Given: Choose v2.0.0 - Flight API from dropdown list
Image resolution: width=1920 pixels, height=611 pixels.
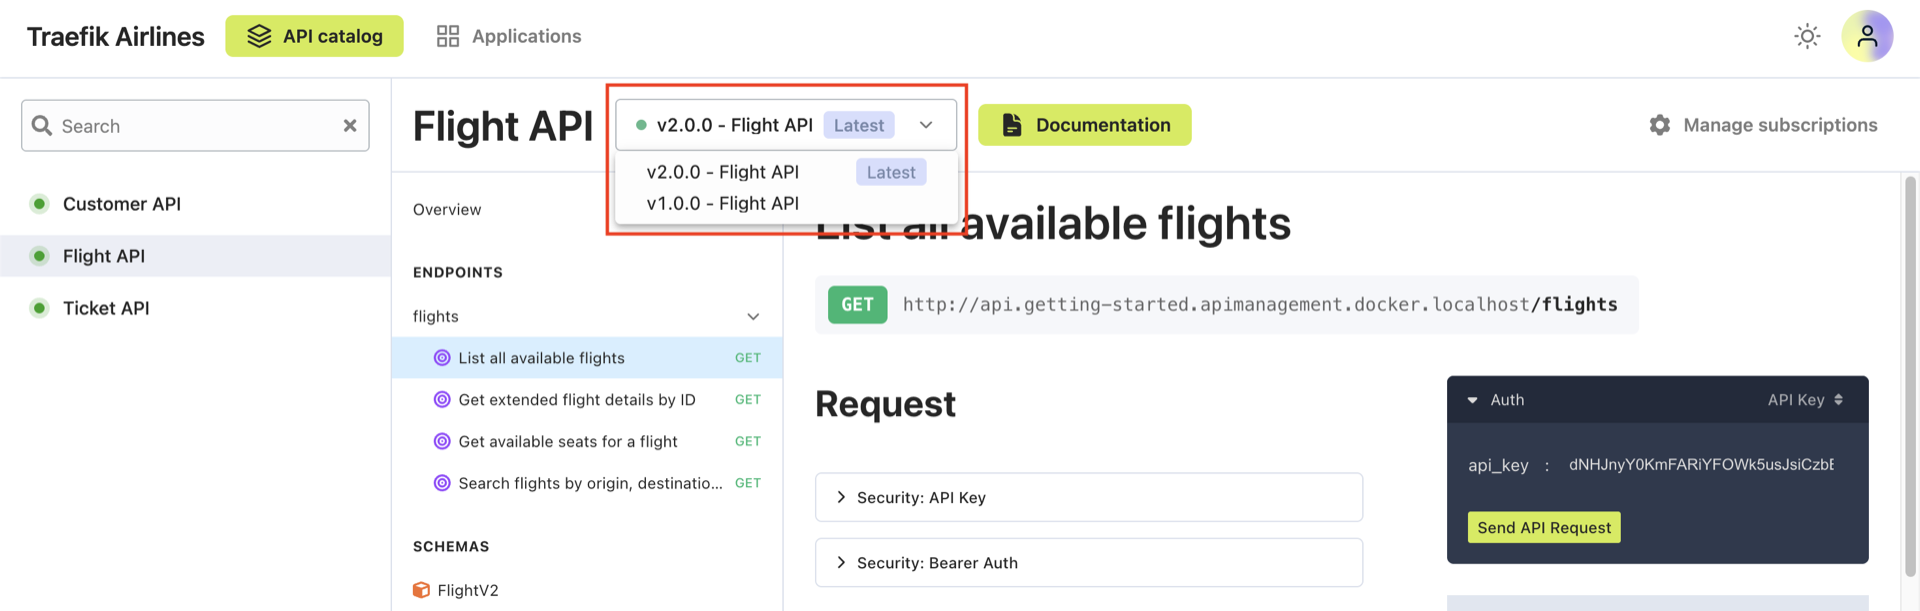Looking at the screenshot, I should click(x=786, y=172).
